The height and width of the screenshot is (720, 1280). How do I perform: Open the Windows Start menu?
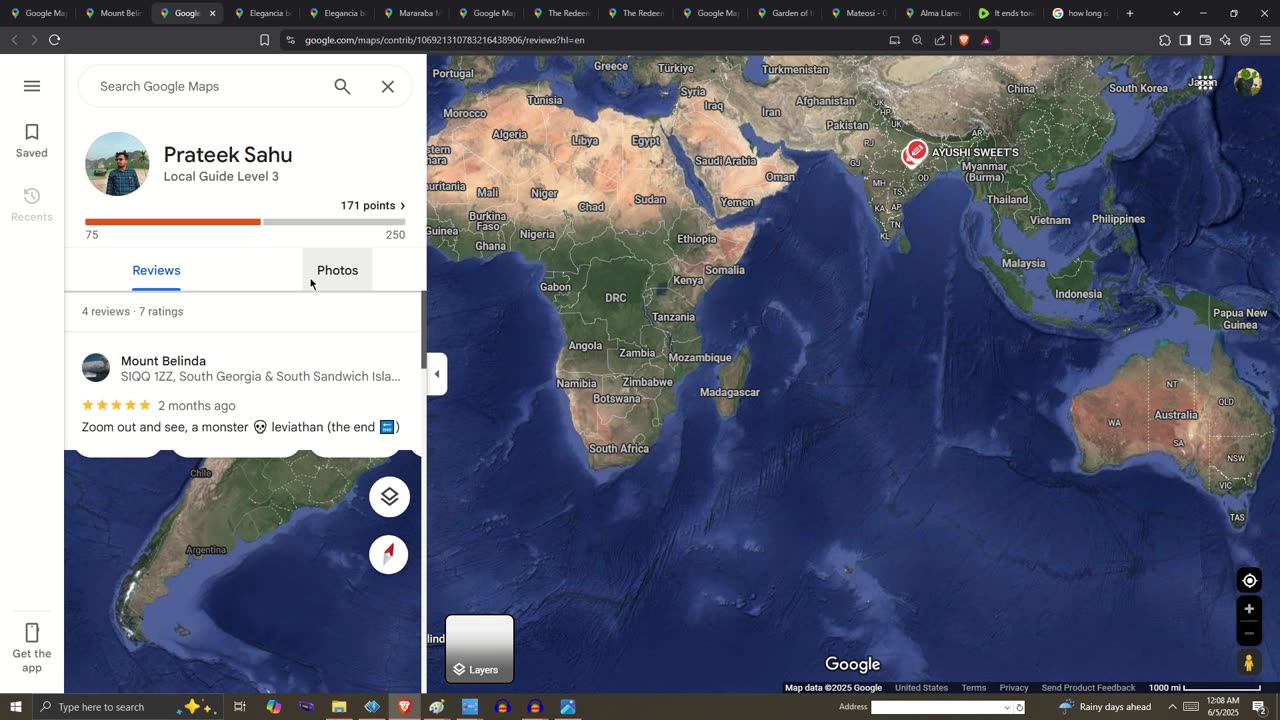[15, 707]
